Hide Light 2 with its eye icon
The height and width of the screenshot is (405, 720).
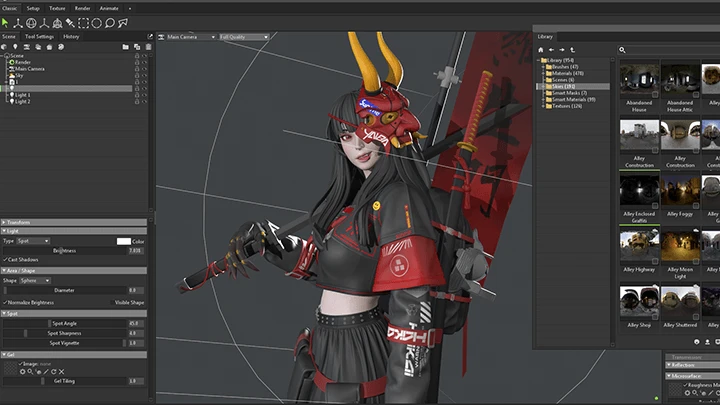click(x=144, y=101)
